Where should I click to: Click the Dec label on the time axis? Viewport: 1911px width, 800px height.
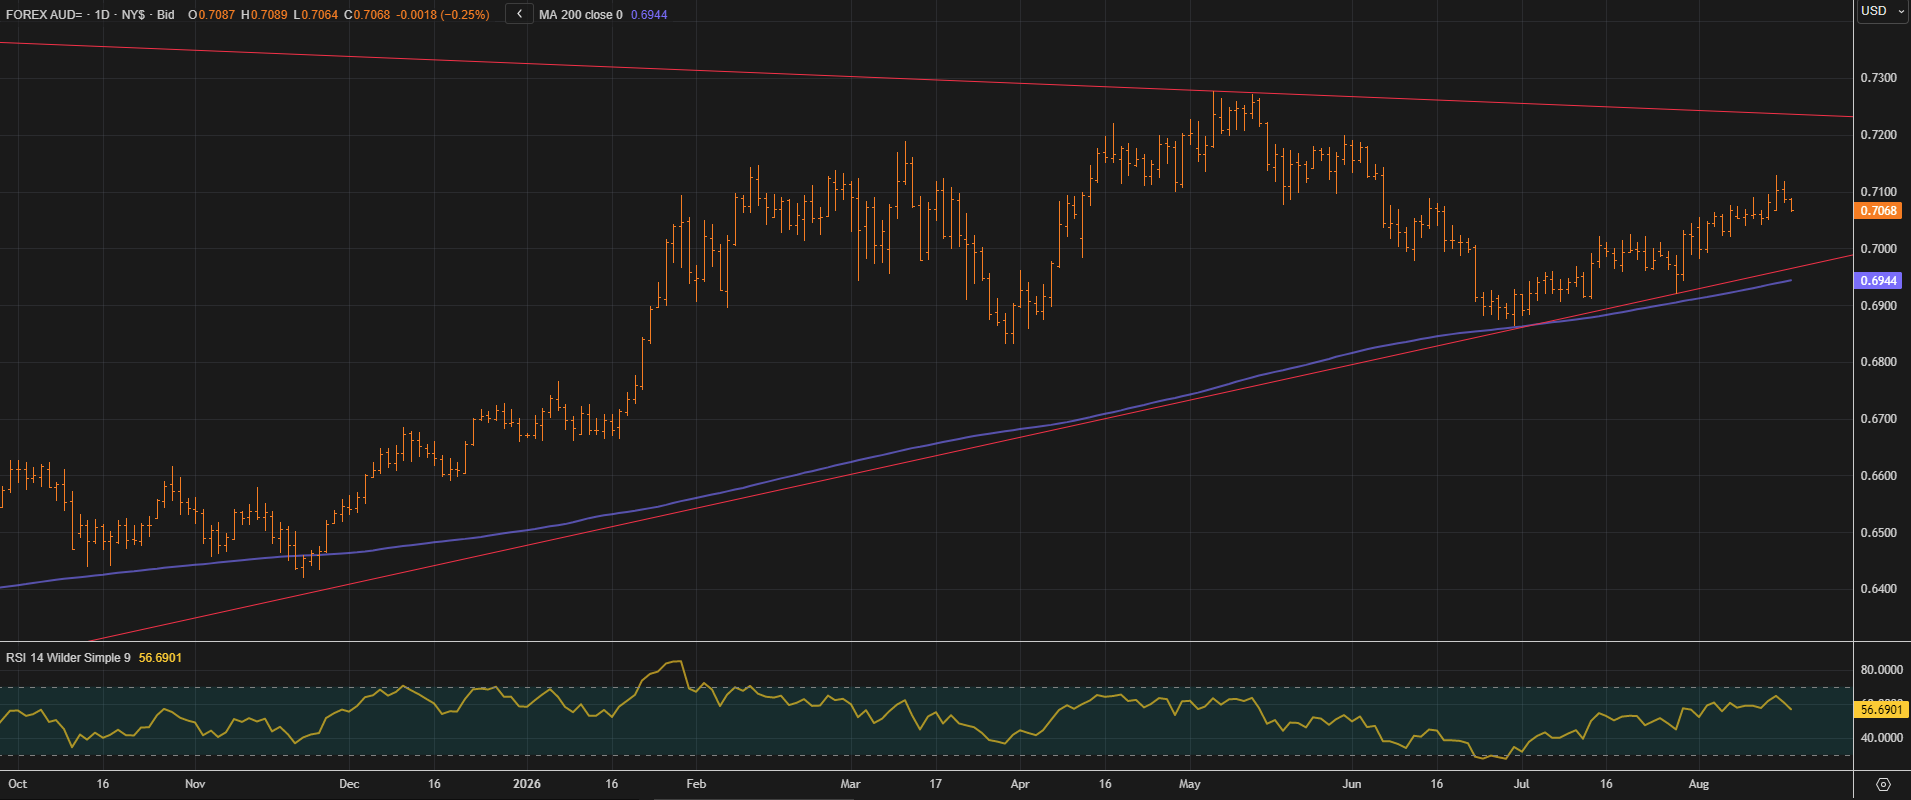tap(349, 784)
